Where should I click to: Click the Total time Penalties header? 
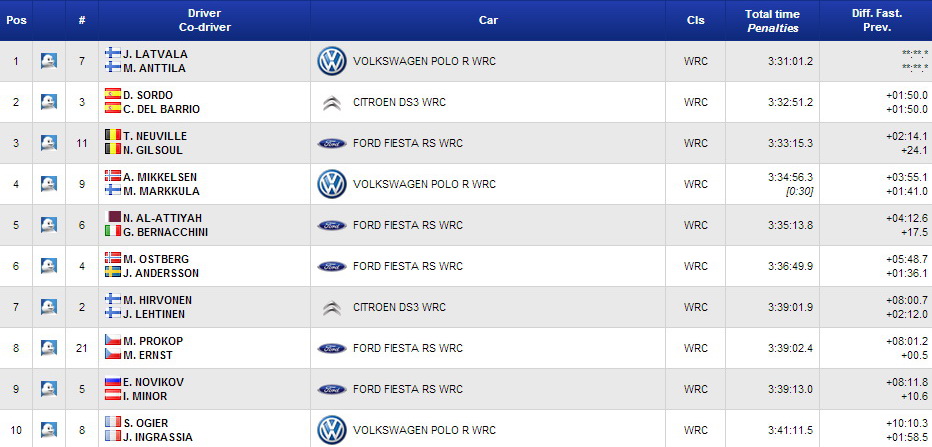(x=773, y=20)
